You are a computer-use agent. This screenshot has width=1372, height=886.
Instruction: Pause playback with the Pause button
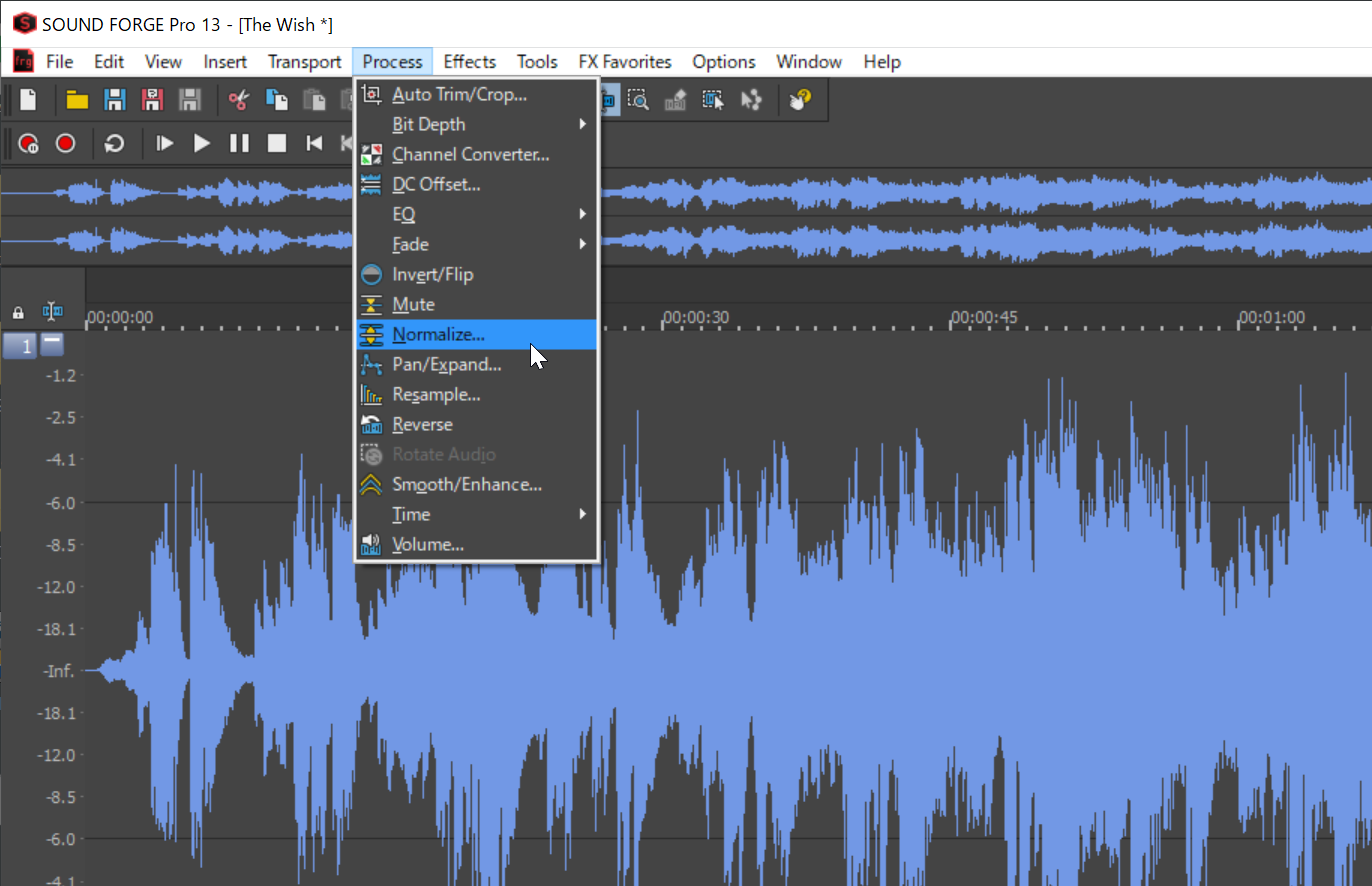click(239, 143)
